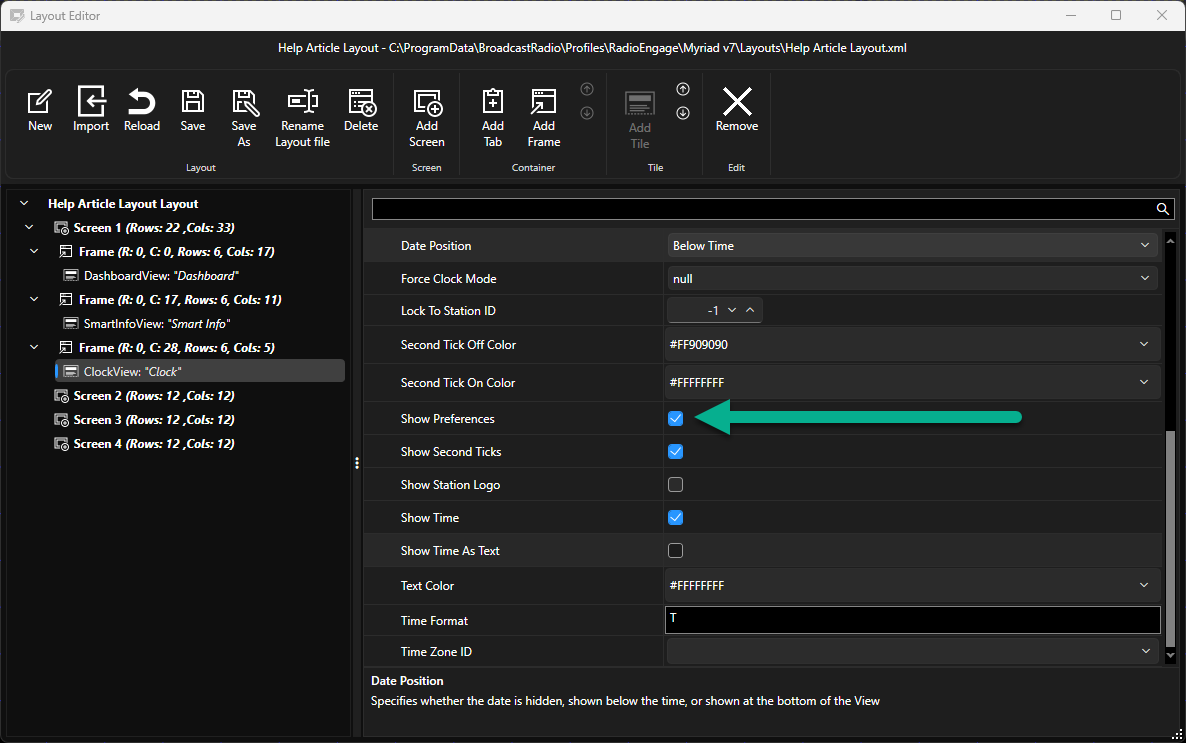Collapse the Screen 1 tree node

pos(29,227)
